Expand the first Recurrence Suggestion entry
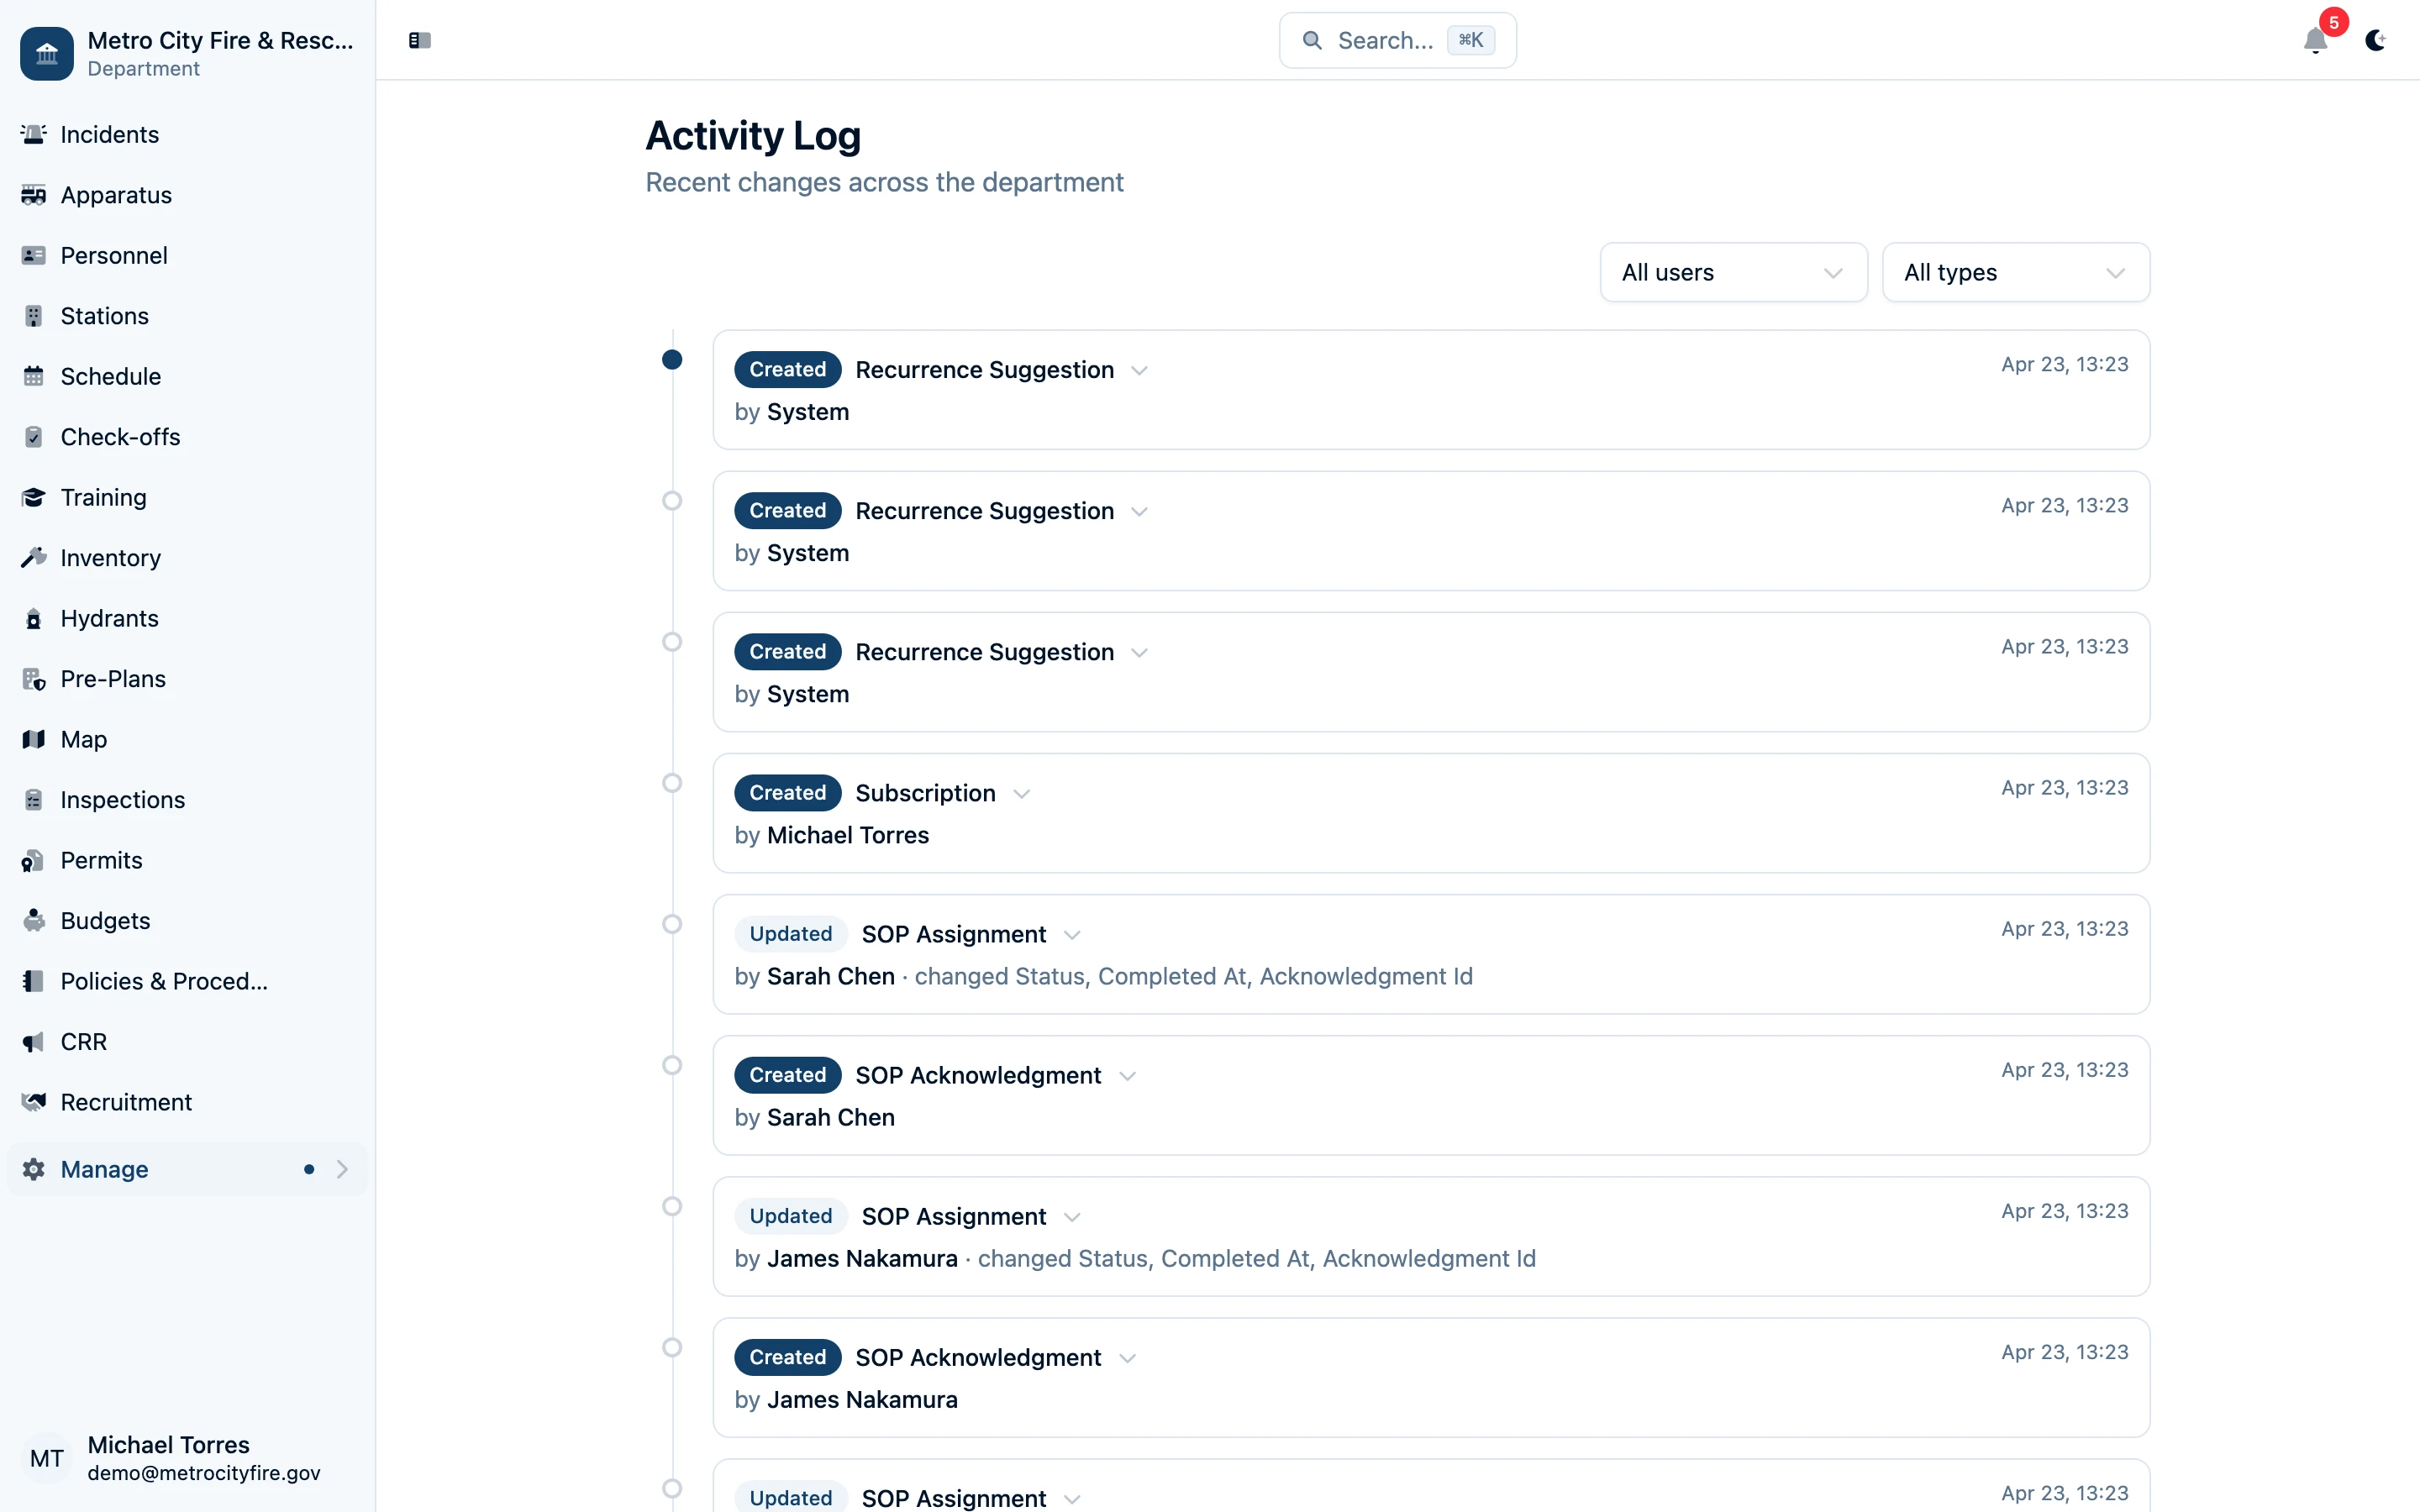Screen dimensions: 2420x1512 [x=1139, y=370]
